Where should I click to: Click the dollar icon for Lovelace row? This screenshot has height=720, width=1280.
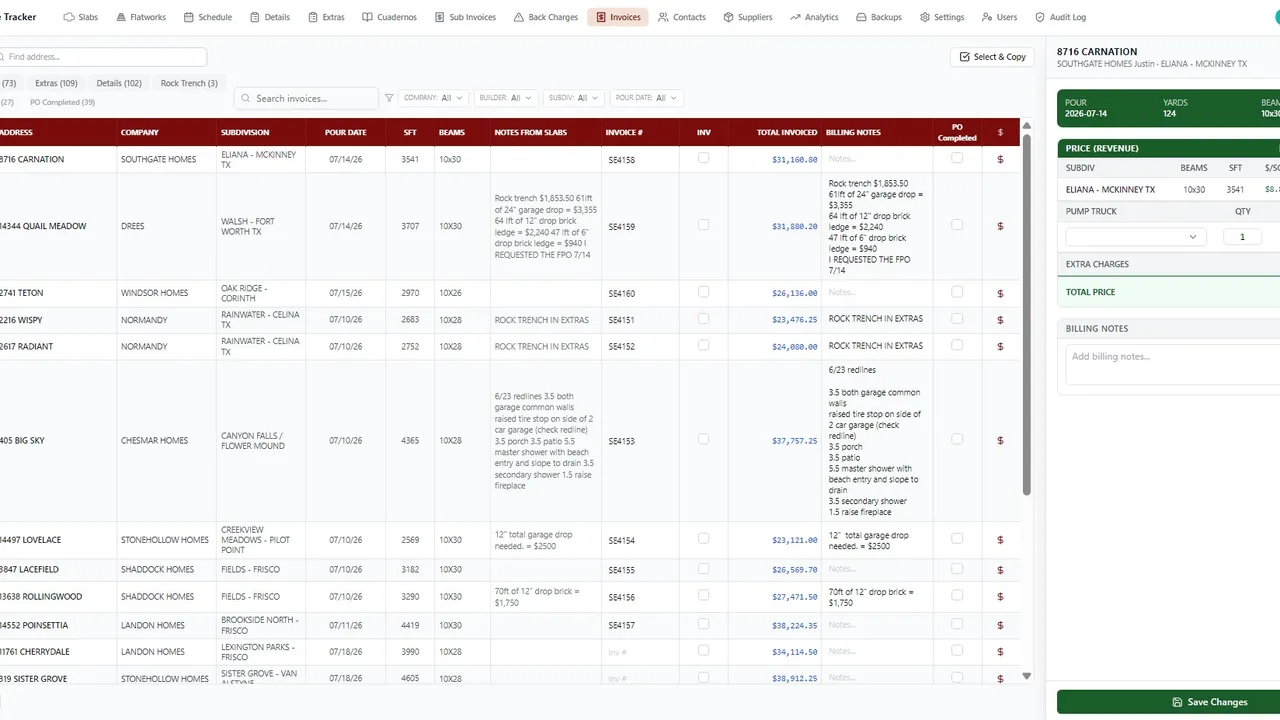[1000, 540]
